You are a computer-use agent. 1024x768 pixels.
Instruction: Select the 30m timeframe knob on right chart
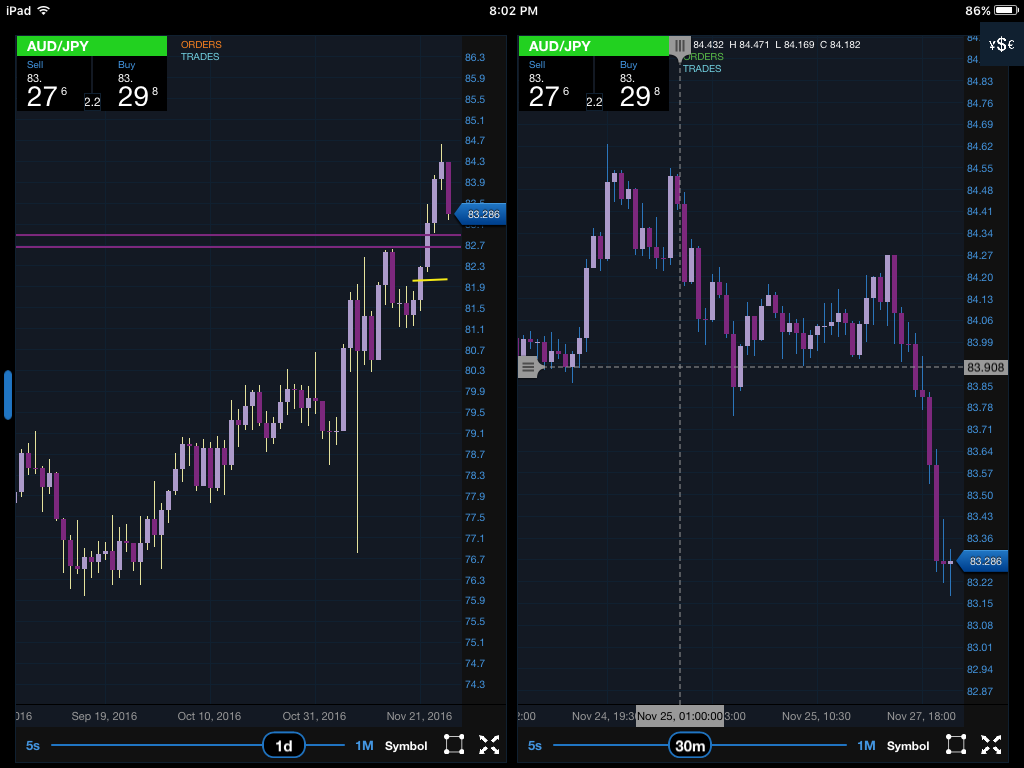[690, 745]
